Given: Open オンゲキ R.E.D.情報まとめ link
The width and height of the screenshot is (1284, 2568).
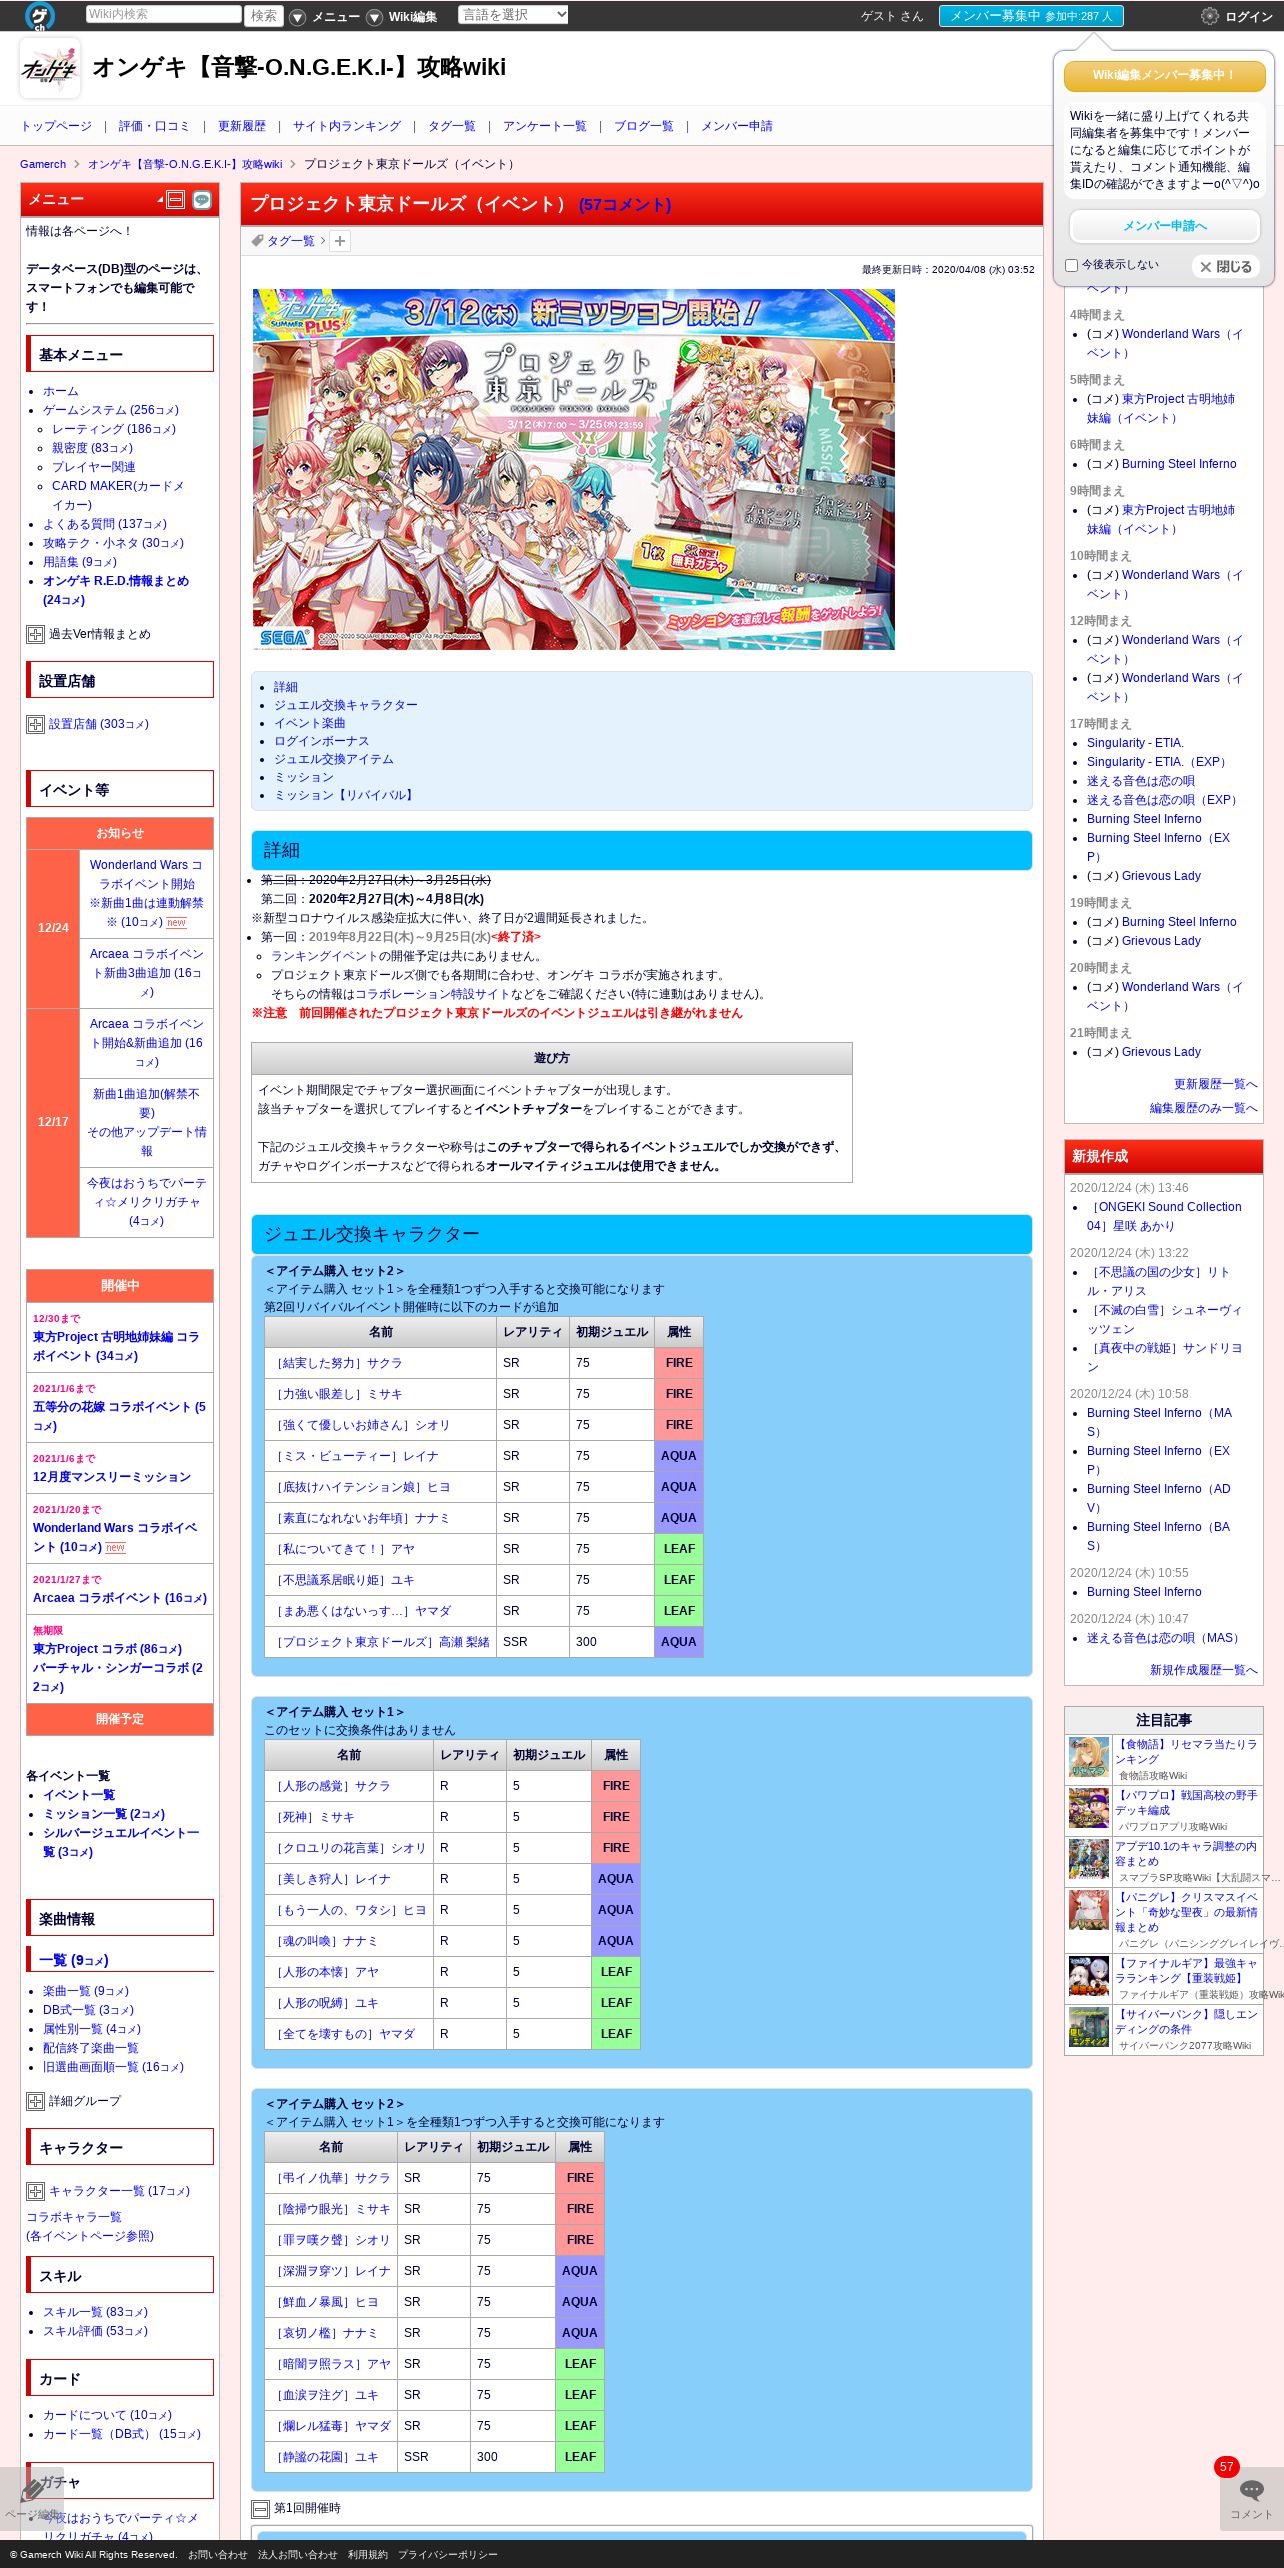Looking at the screenshot, I should 116,590.
